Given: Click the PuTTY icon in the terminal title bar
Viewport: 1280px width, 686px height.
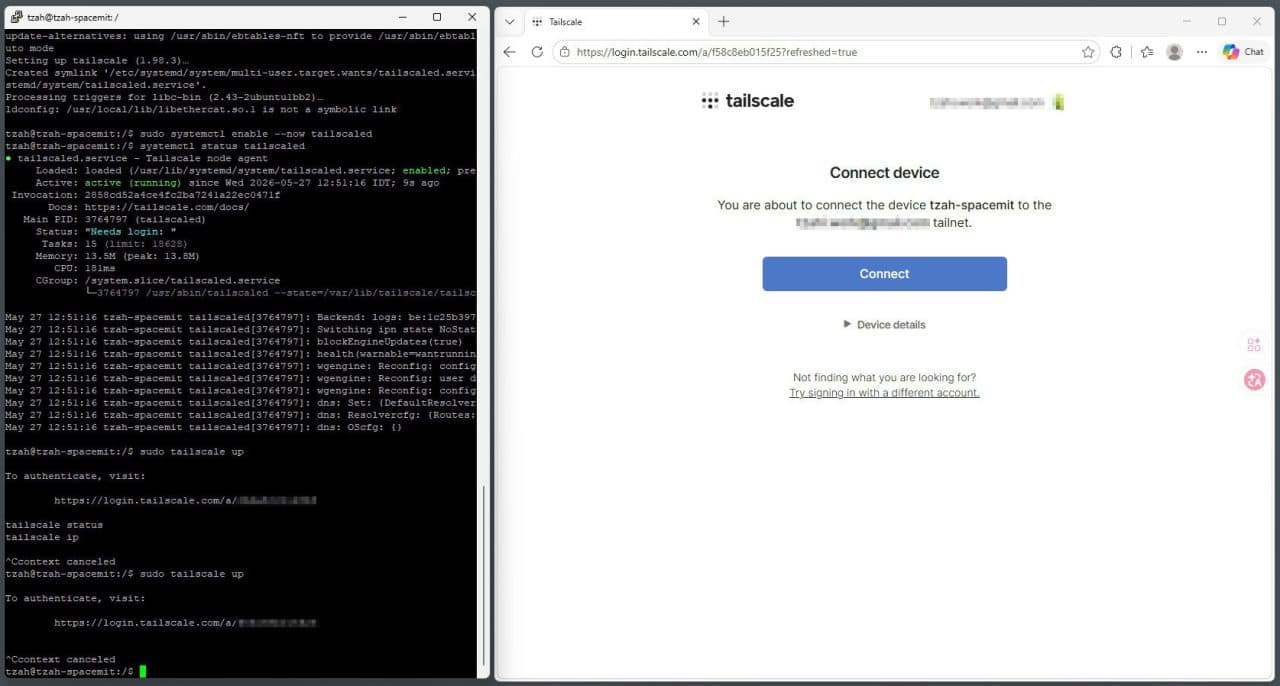Looking at the screenshot, I should (16, 17).
